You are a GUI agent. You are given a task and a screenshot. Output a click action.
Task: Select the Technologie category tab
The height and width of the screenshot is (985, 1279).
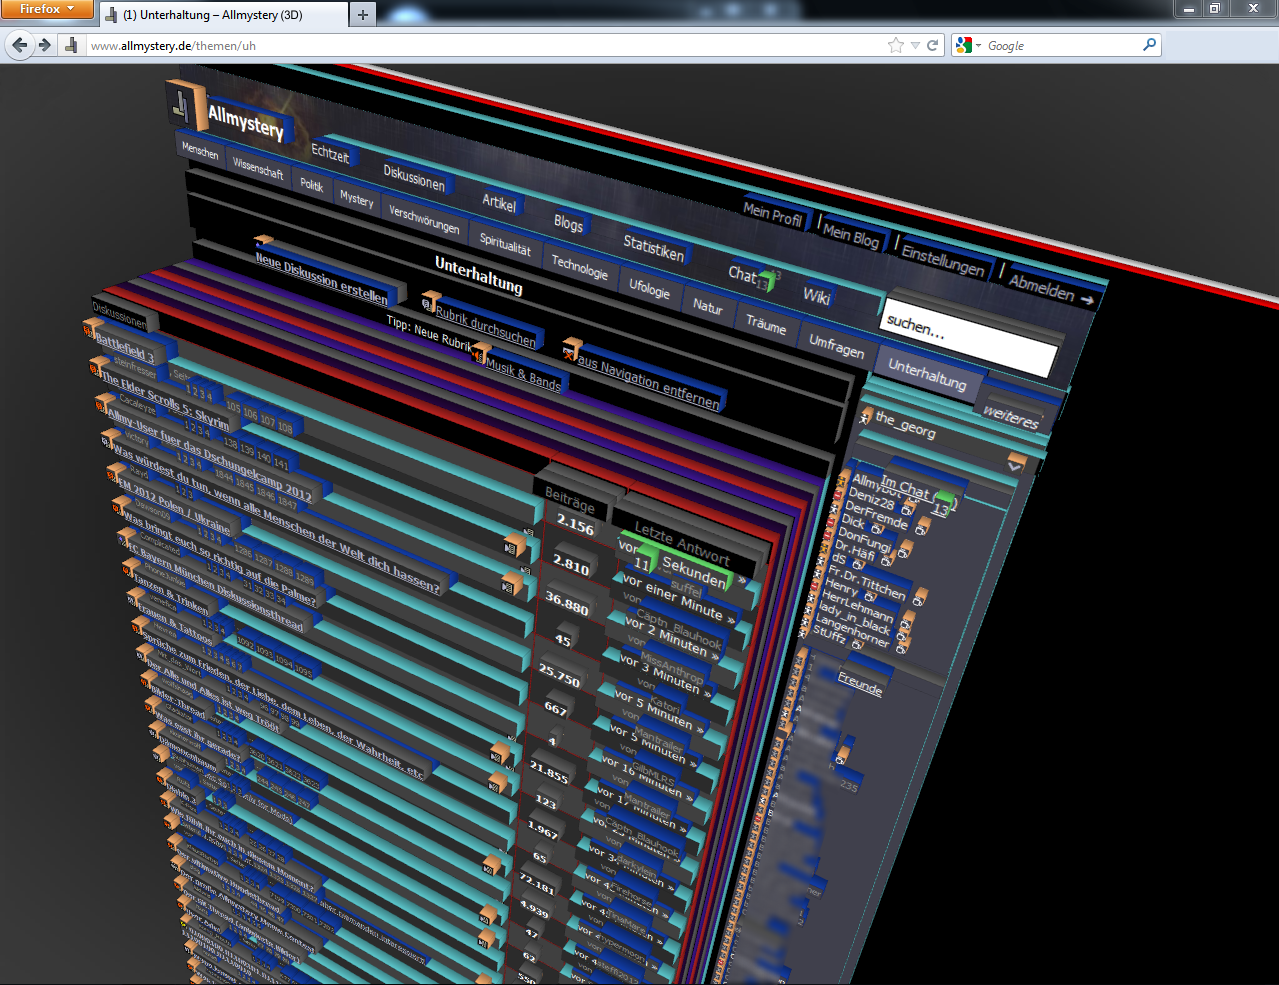(580, 267)
